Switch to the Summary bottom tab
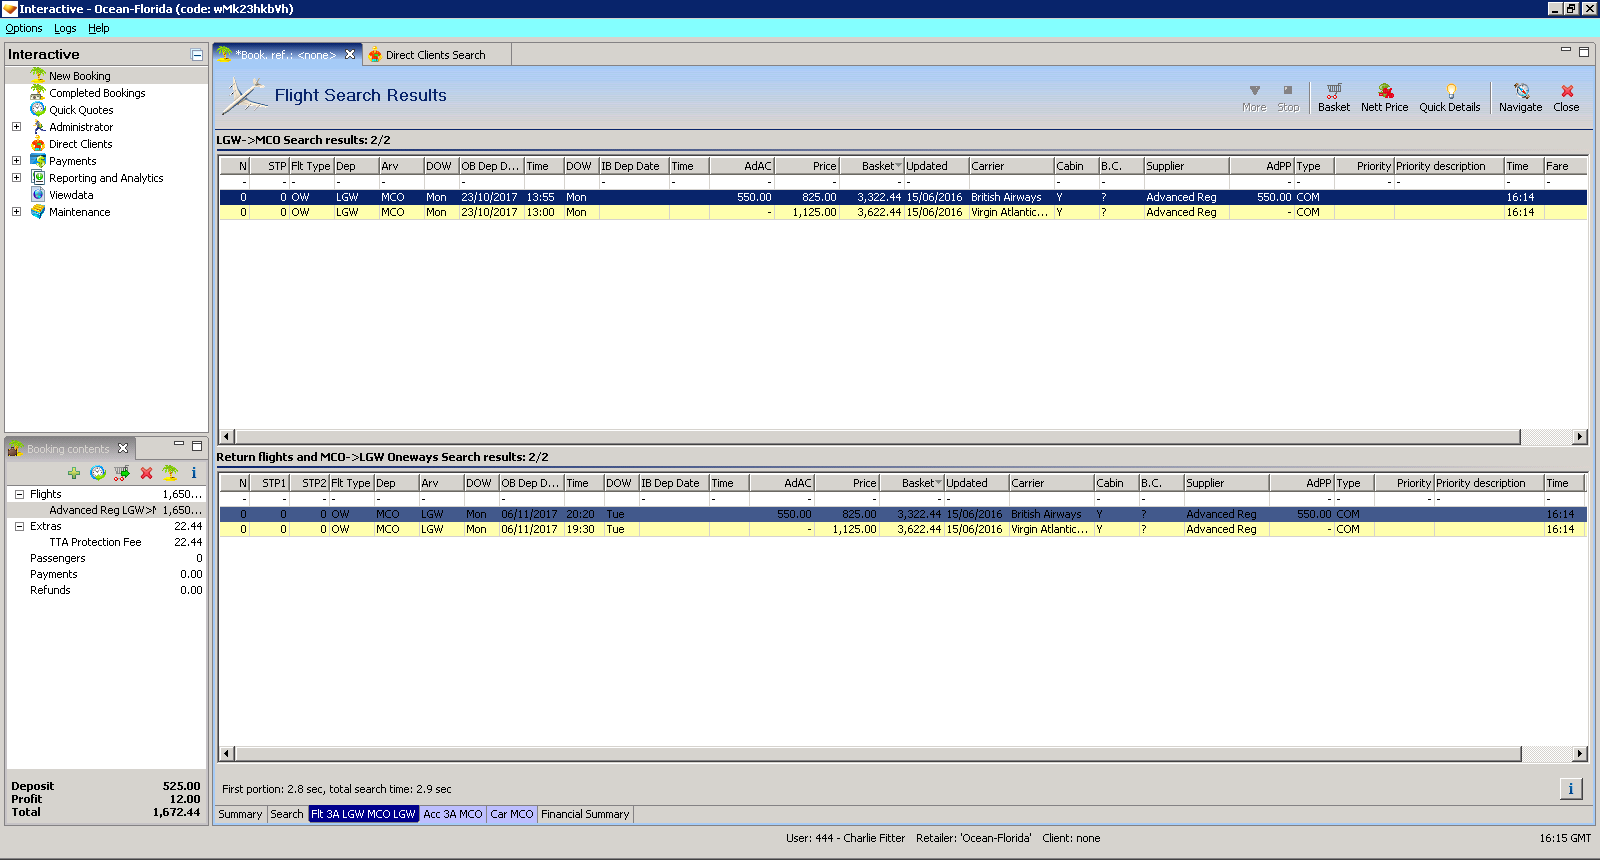 240,814
